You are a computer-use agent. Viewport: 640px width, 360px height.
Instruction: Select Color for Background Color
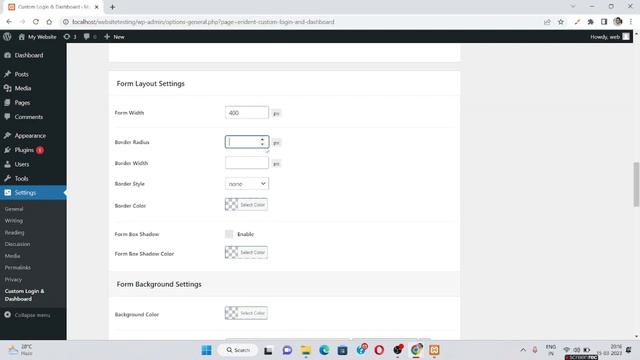click(246, 313)
